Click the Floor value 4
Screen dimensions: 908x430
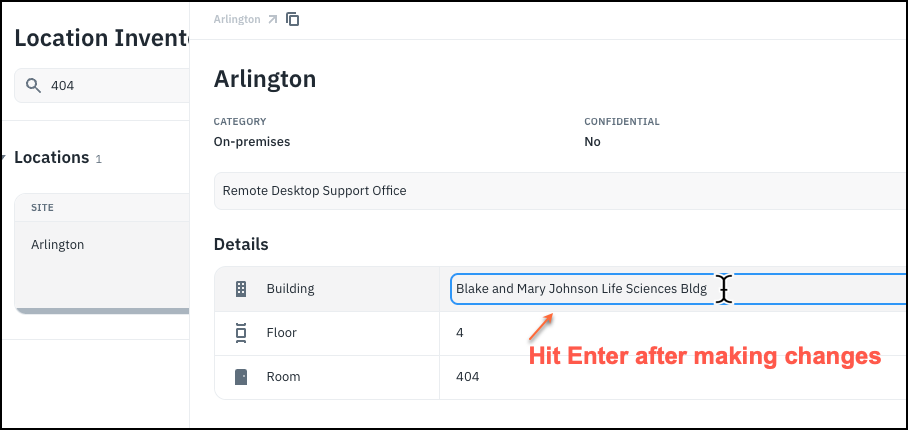click(x=460, y=332)
